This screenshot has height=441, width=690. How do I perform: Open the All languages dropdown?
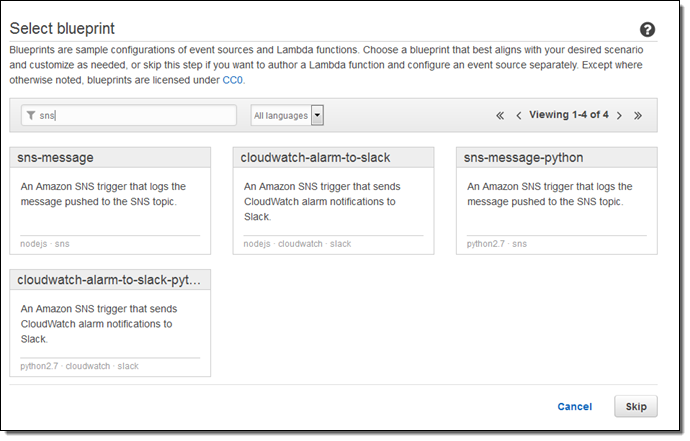tap(281, 115)
